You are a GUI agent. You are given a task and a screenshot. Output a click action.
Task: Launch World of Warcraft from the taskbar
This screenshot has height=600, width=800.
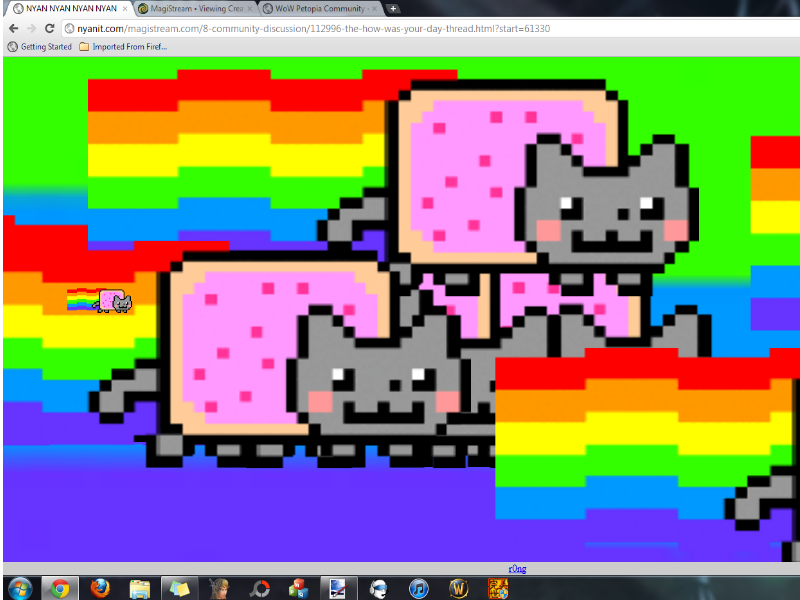458,589
